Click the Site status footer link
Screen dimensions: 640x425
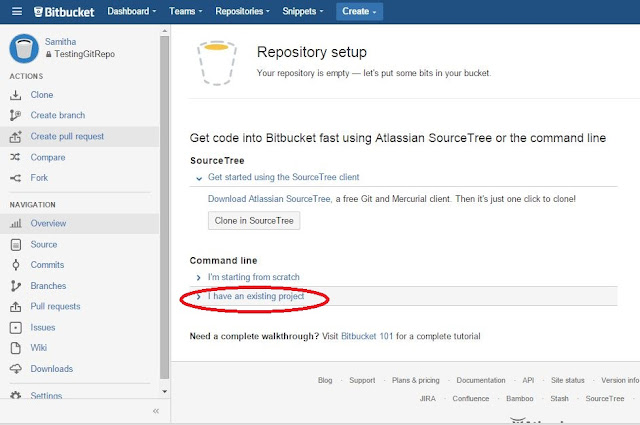click(567, 380)
